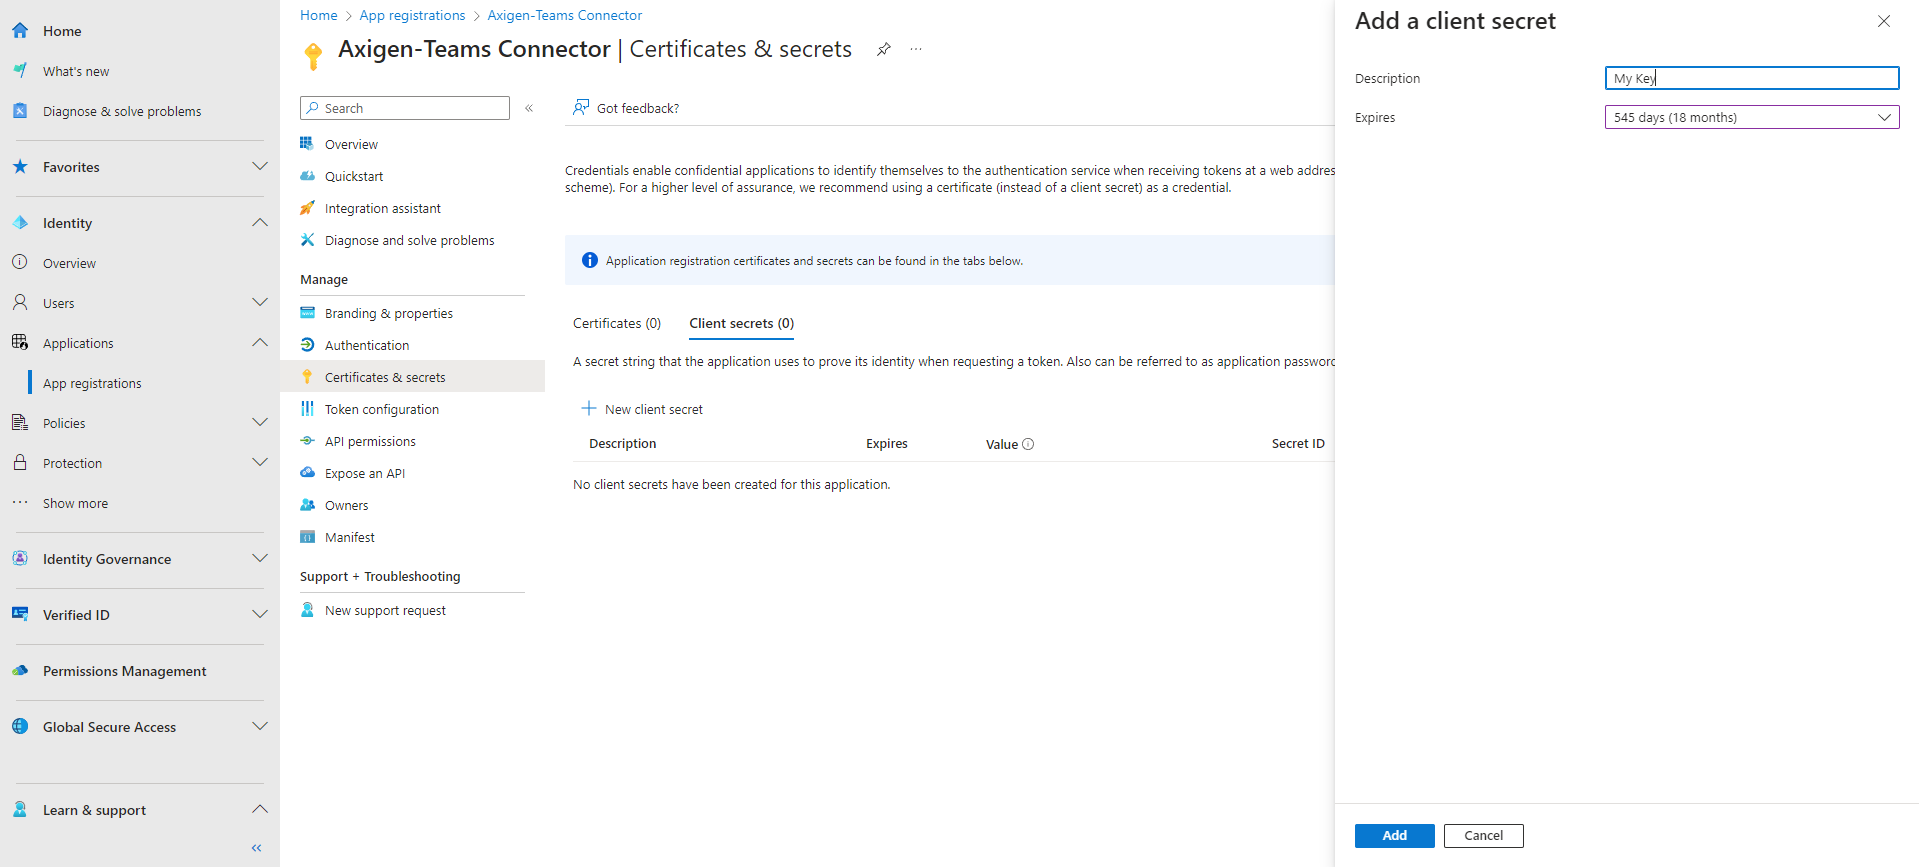Click the Description text field

1751,78
